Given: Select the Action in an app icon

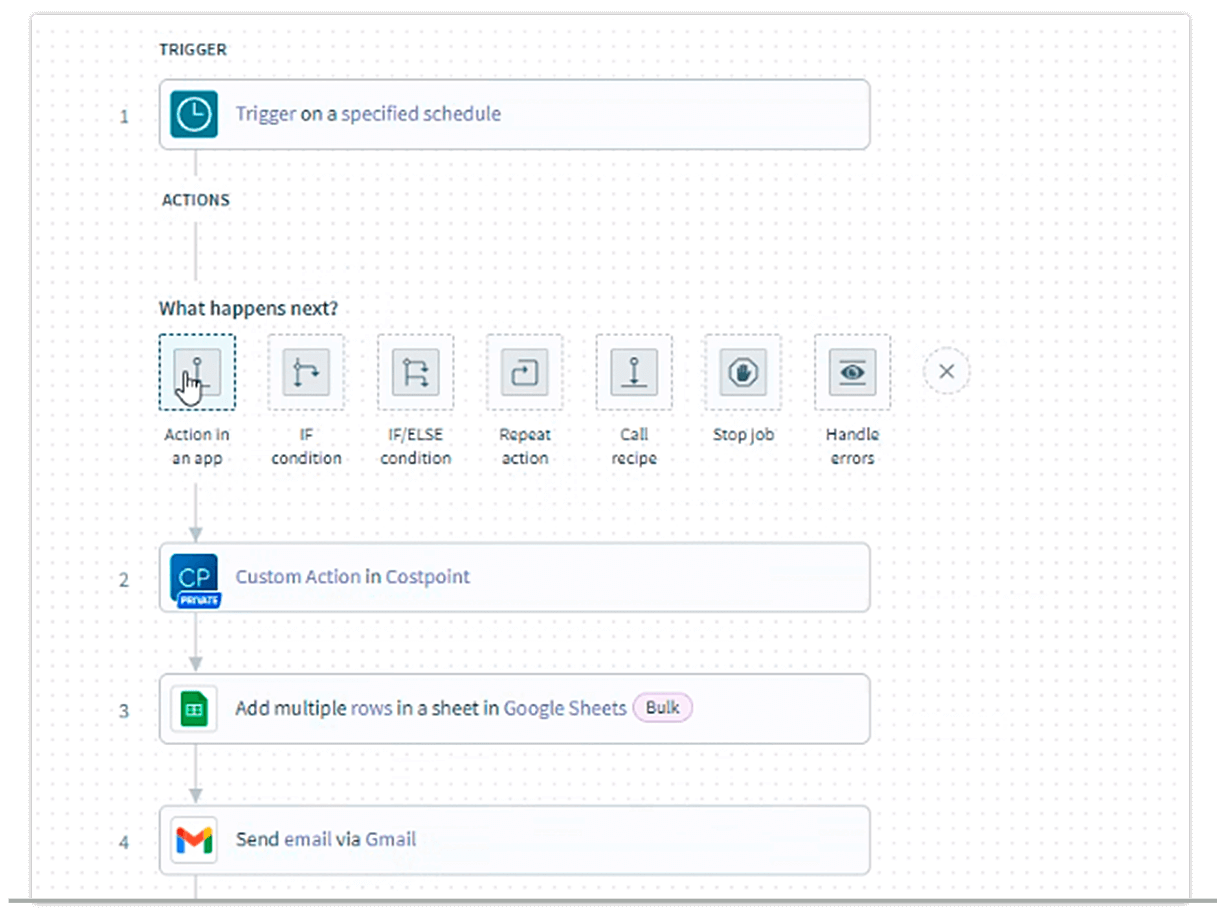Looking at the screenshot, I should [x=197, y=372].
